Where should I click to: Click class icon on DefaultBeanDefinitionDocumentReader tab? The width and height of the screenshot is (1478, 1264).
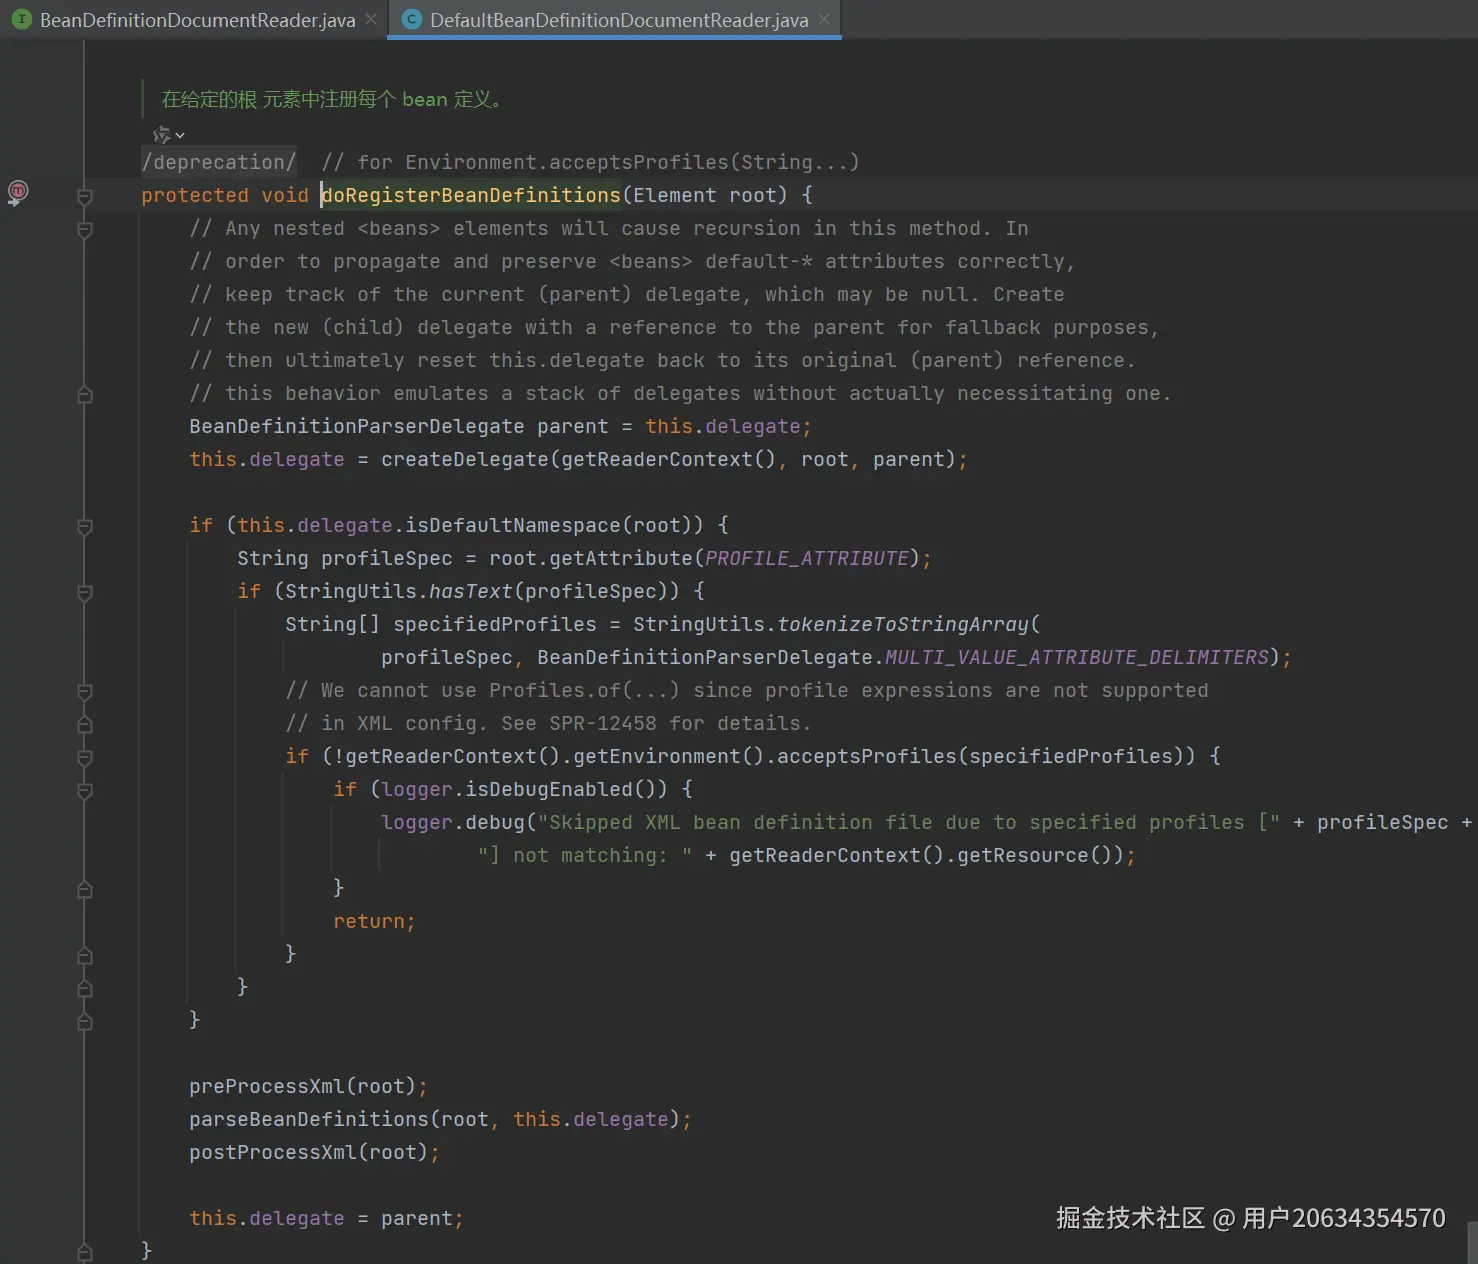pyautogui.click(x=411, y=19)
